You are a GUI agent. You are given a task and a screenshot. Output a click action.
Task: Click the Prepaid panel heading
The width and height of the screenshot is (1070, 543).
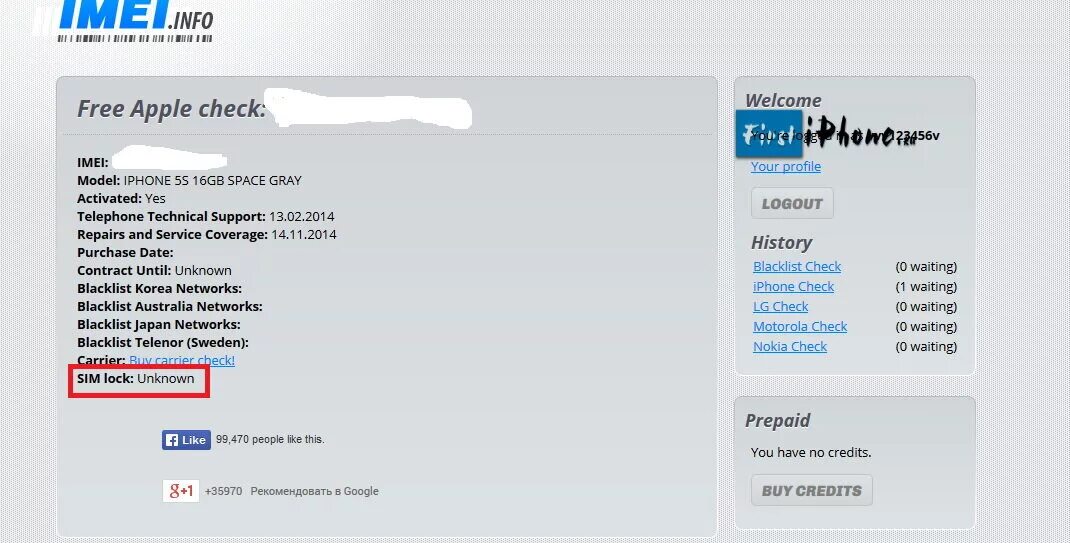[x=777, y=420]
